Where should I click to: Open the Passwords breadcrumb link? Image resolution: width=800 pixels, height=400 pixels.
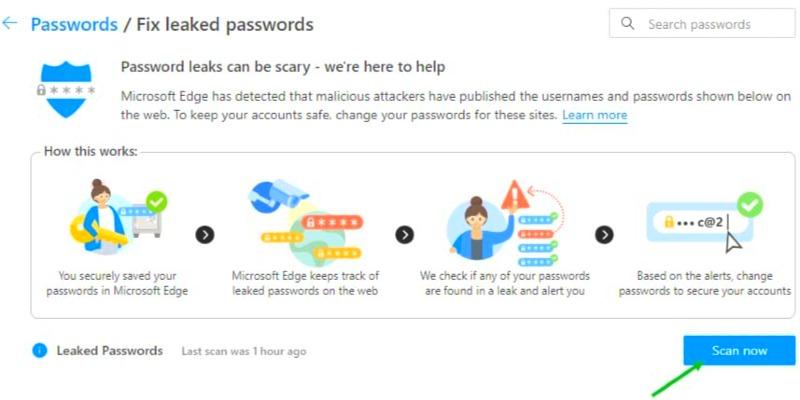pos(74,24)
